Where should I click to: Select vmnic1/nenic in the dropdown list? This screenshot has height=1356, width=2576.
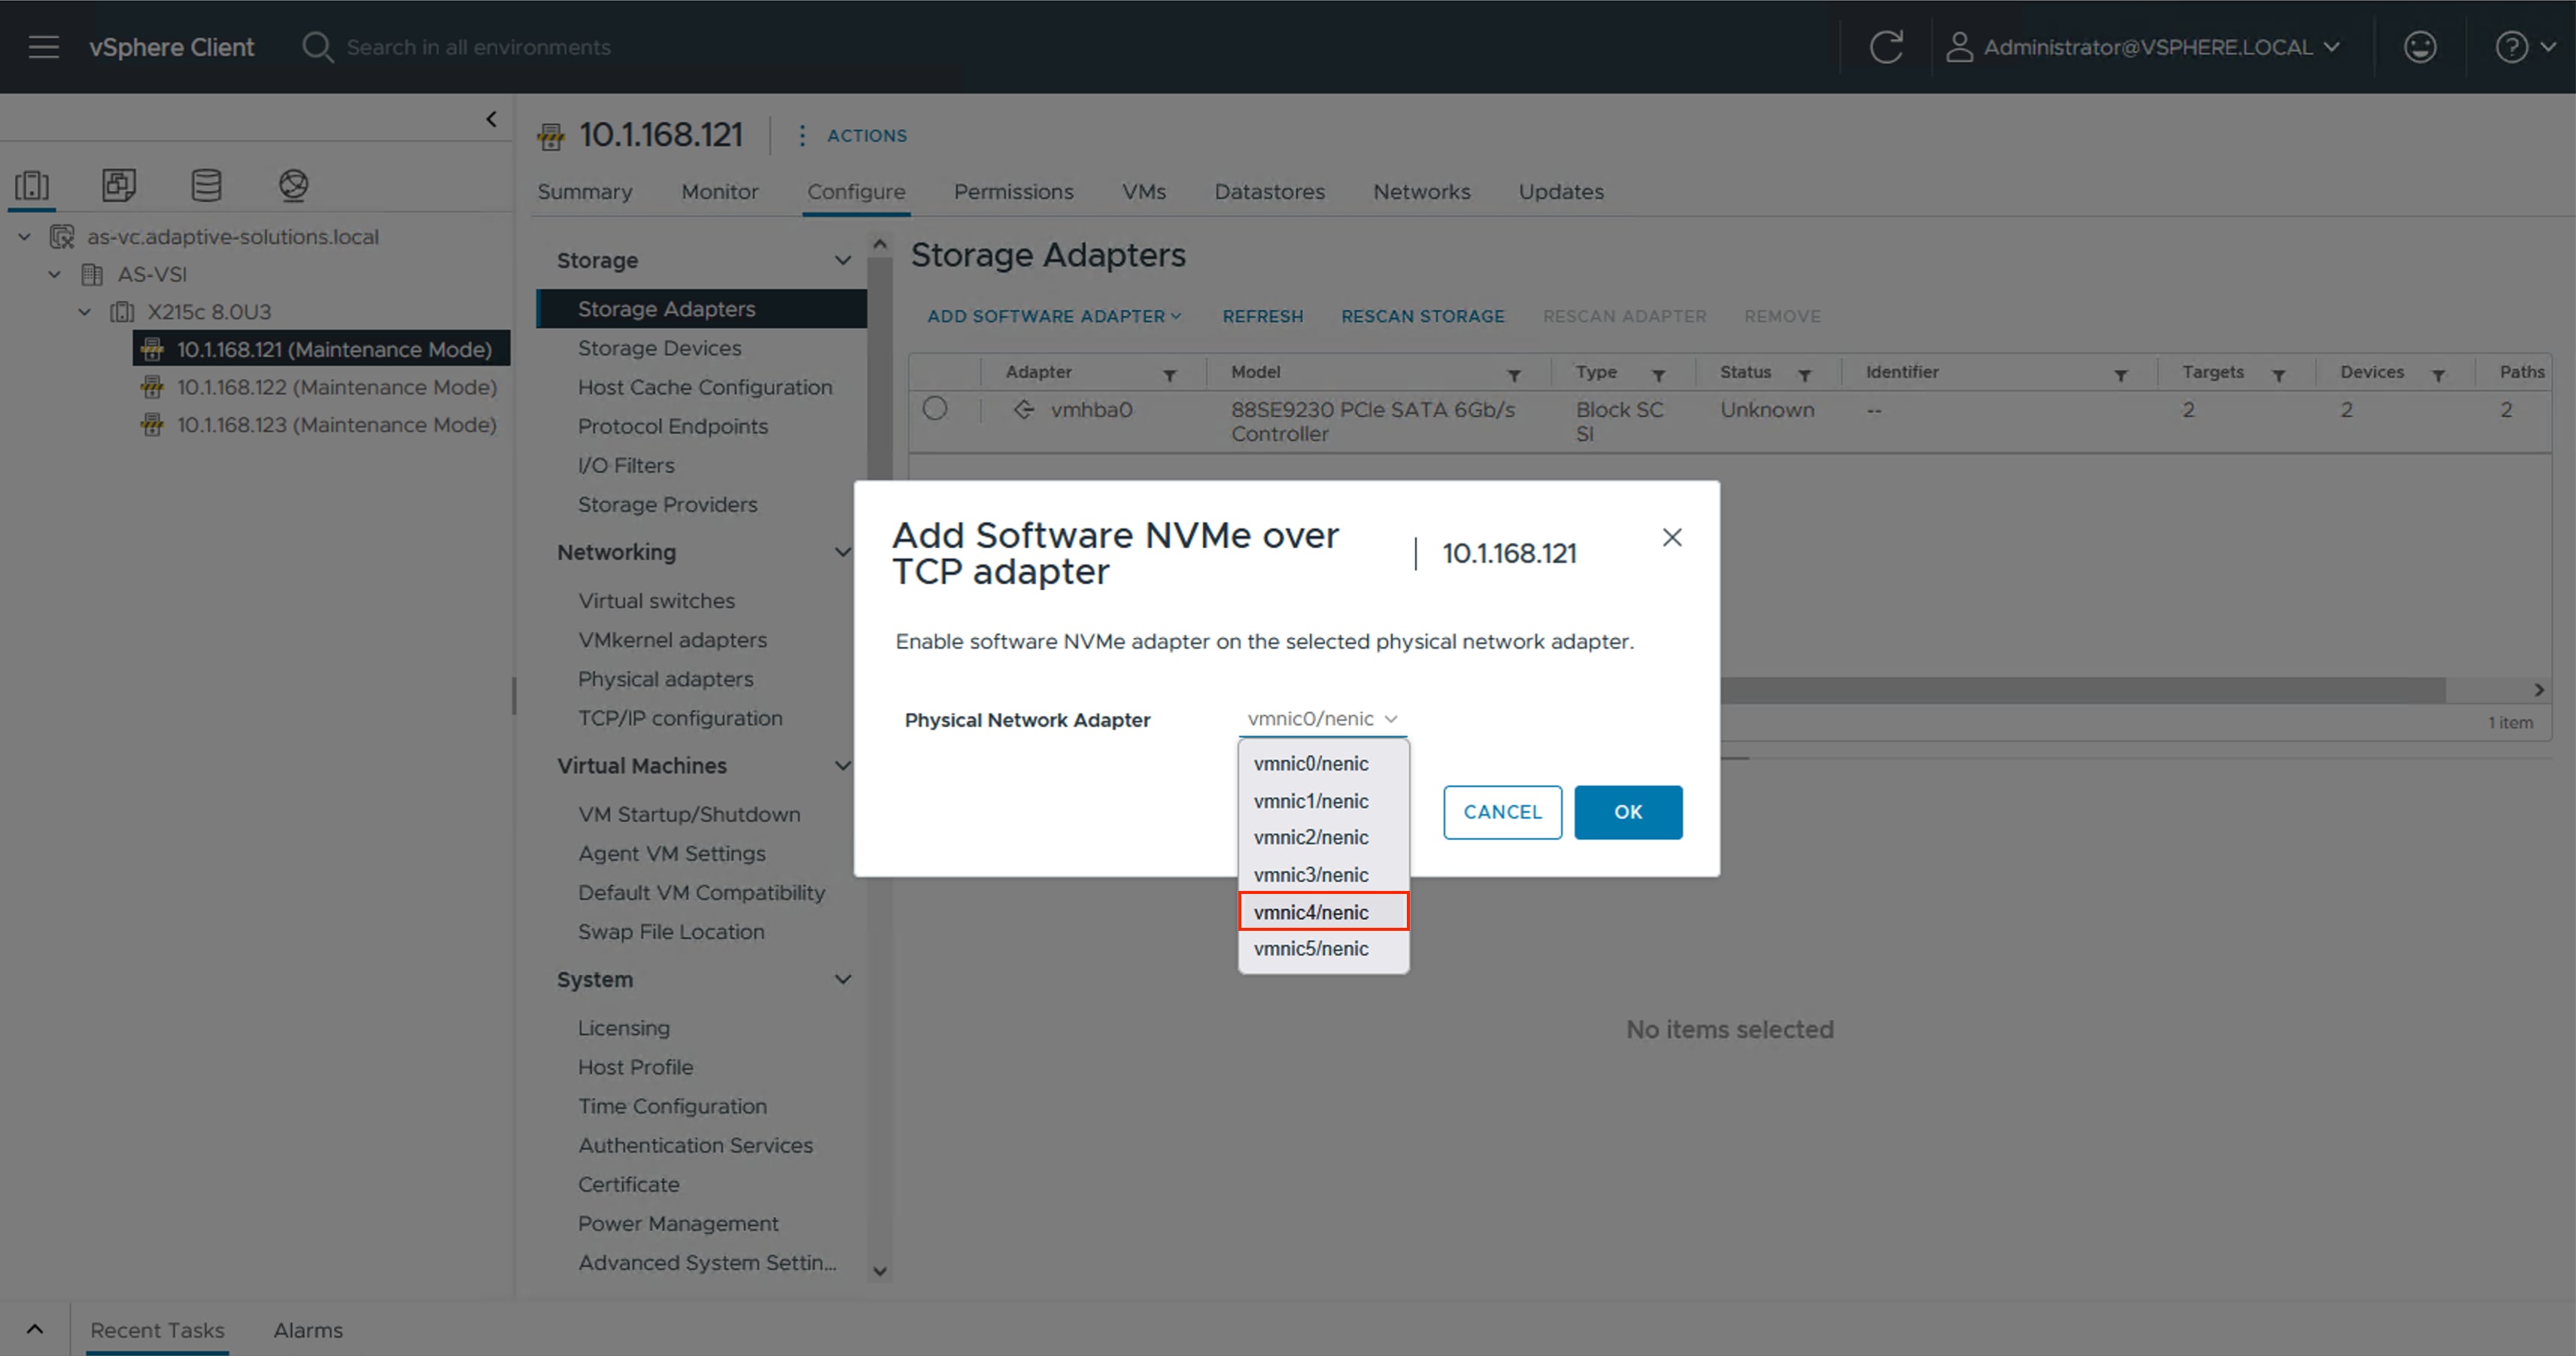click(x=1311, y=800)
